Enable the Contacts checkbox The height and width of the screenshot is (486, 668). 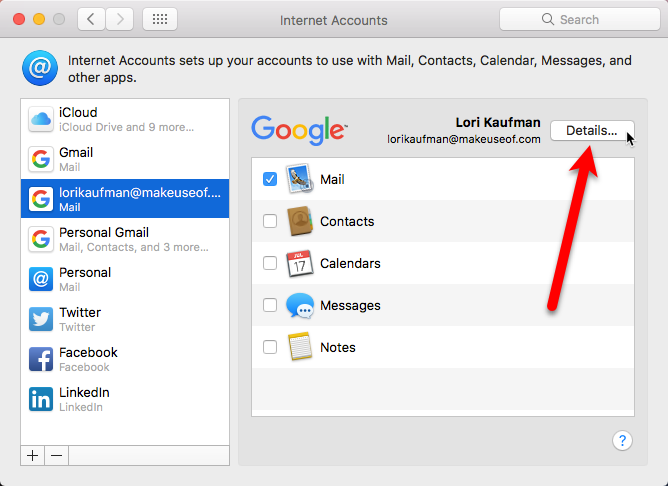tap(270, 221)
